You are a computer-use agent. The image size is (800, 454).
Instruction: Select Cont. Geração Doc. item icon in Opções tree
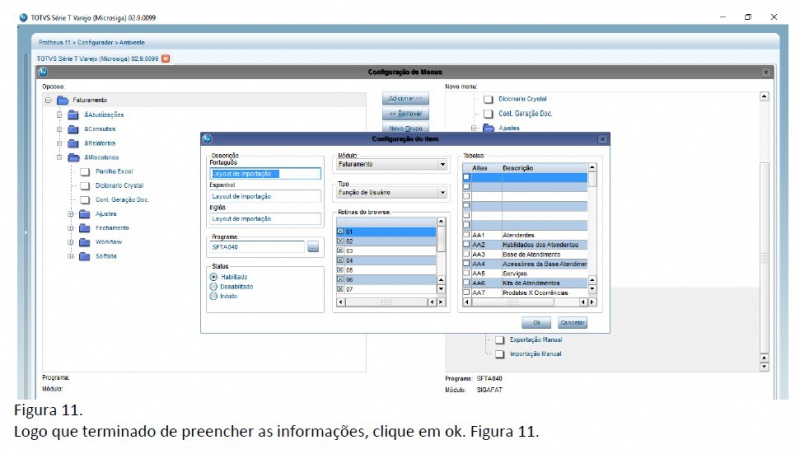pos(85,200)
